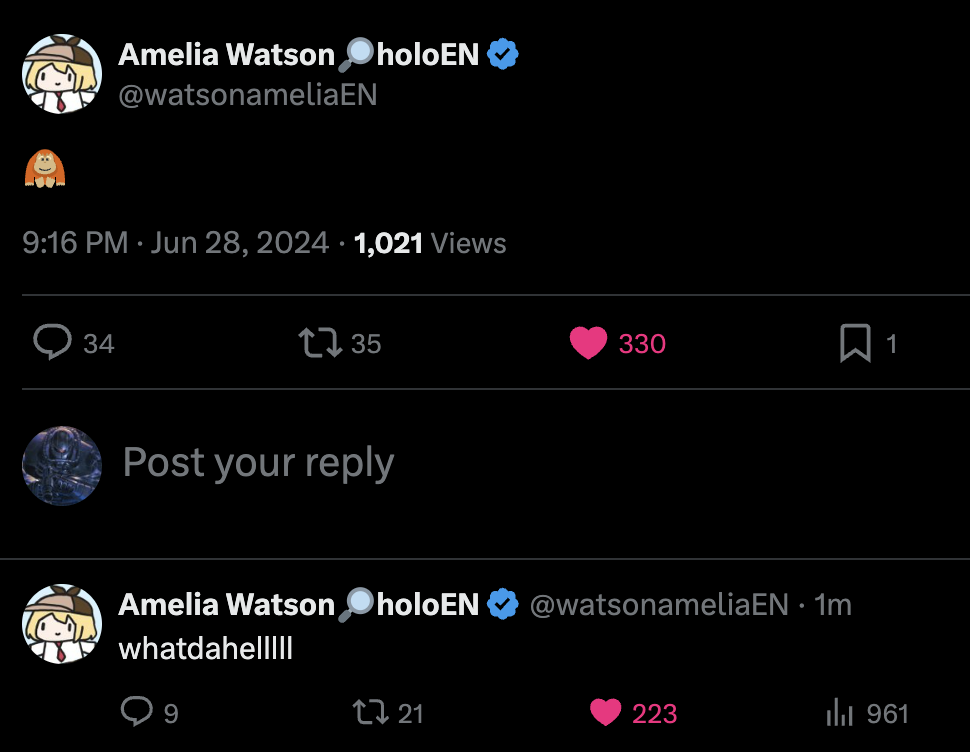This screenshot has width=970, height=752.
Task: Click the 9:16 PM Jun 28, 2024 timestamp
Action: pos(175,243)
